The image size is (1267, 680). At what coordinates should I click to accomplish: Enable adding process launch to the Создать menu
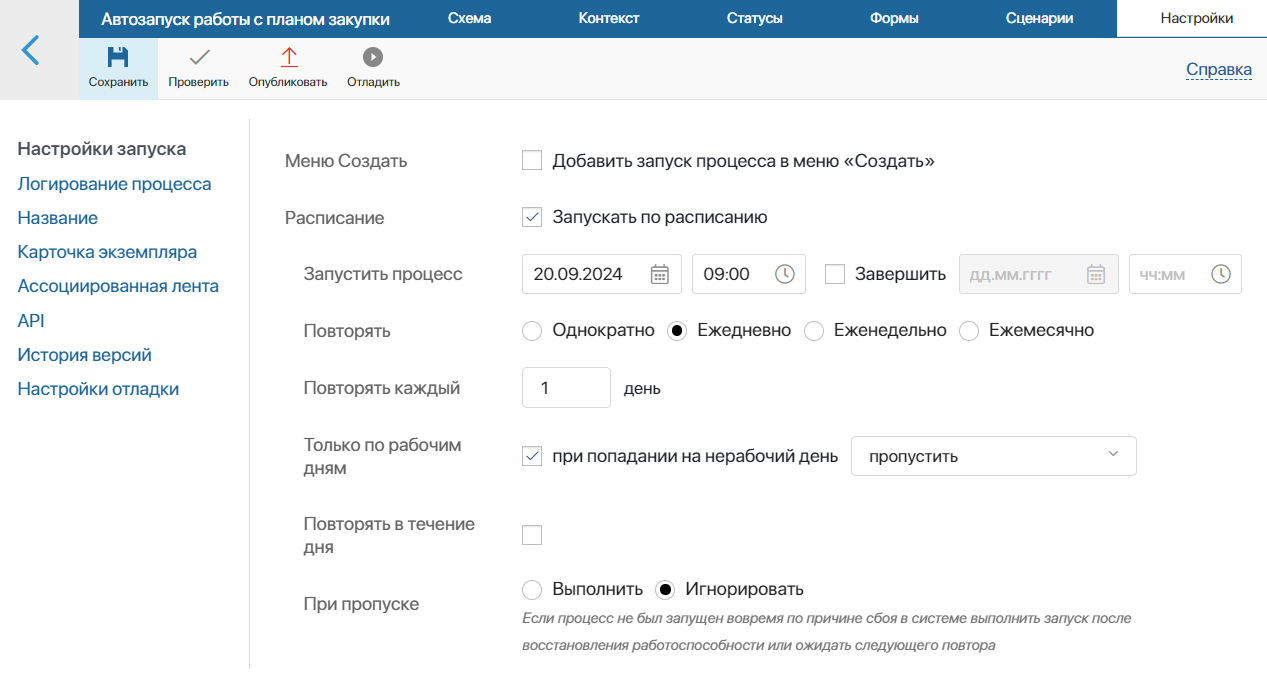click(x=532, y=161)
